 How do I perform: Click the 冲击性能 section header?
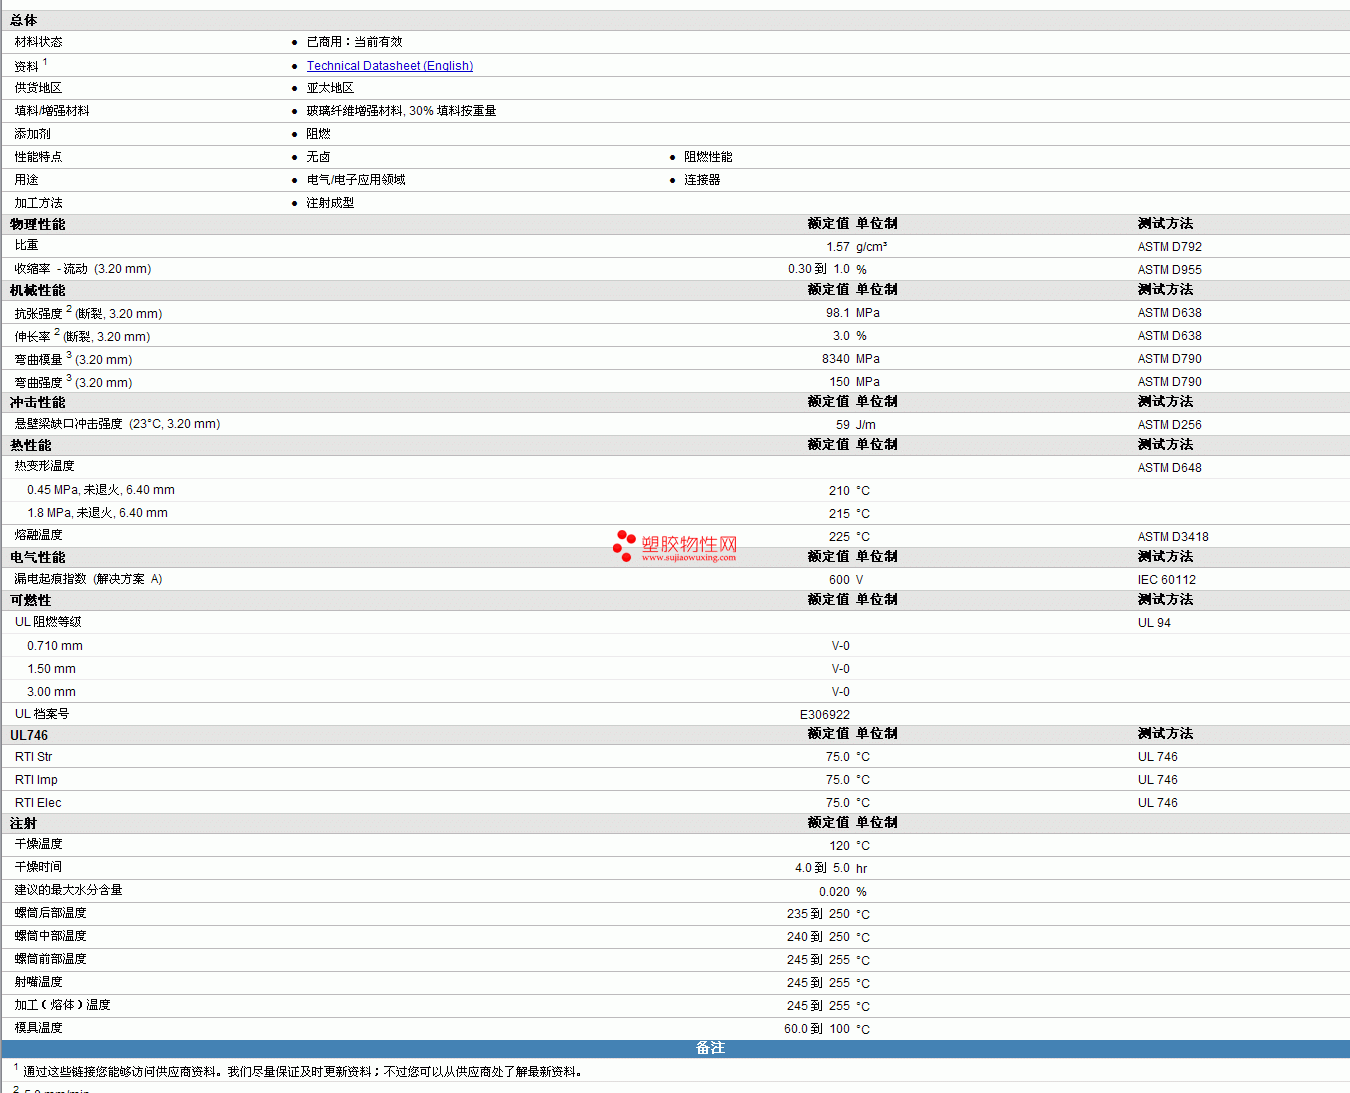click(x=38, y=403)
